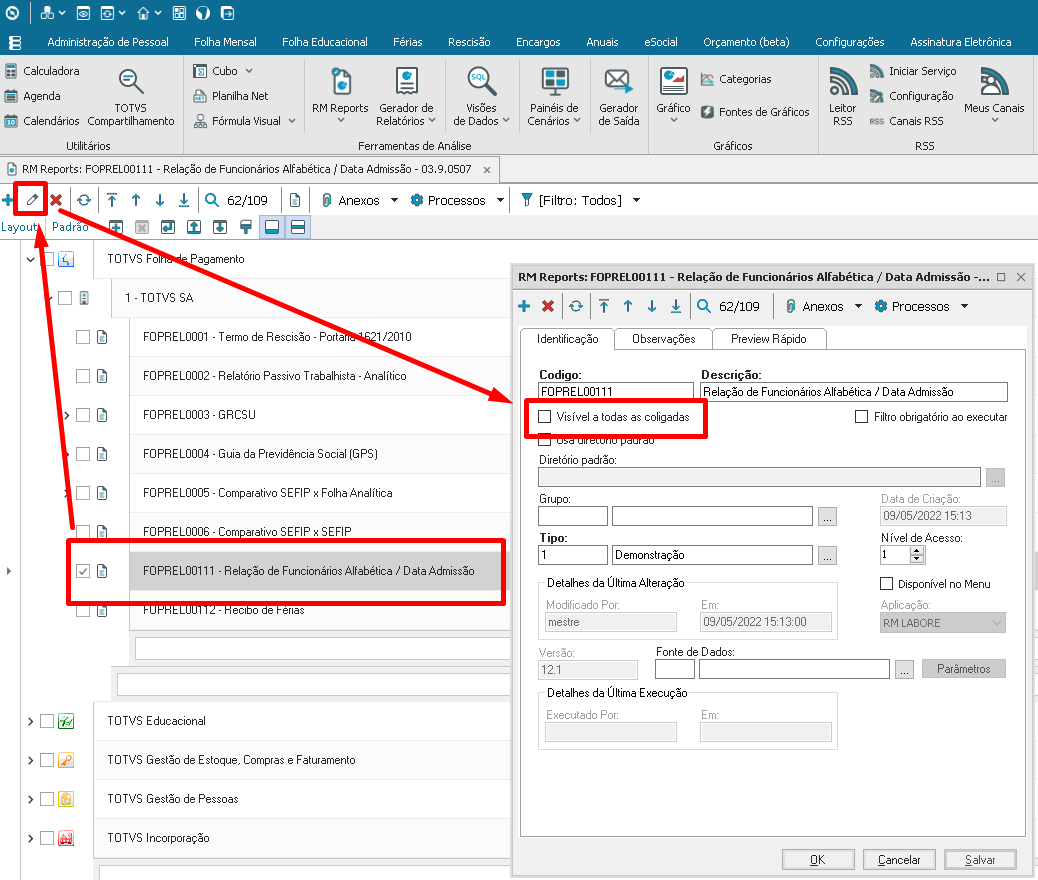The height and width of the screenshot is (880, 1038).
Task: Click the Fonte de Dados ellipsis button
Action: 904,669
